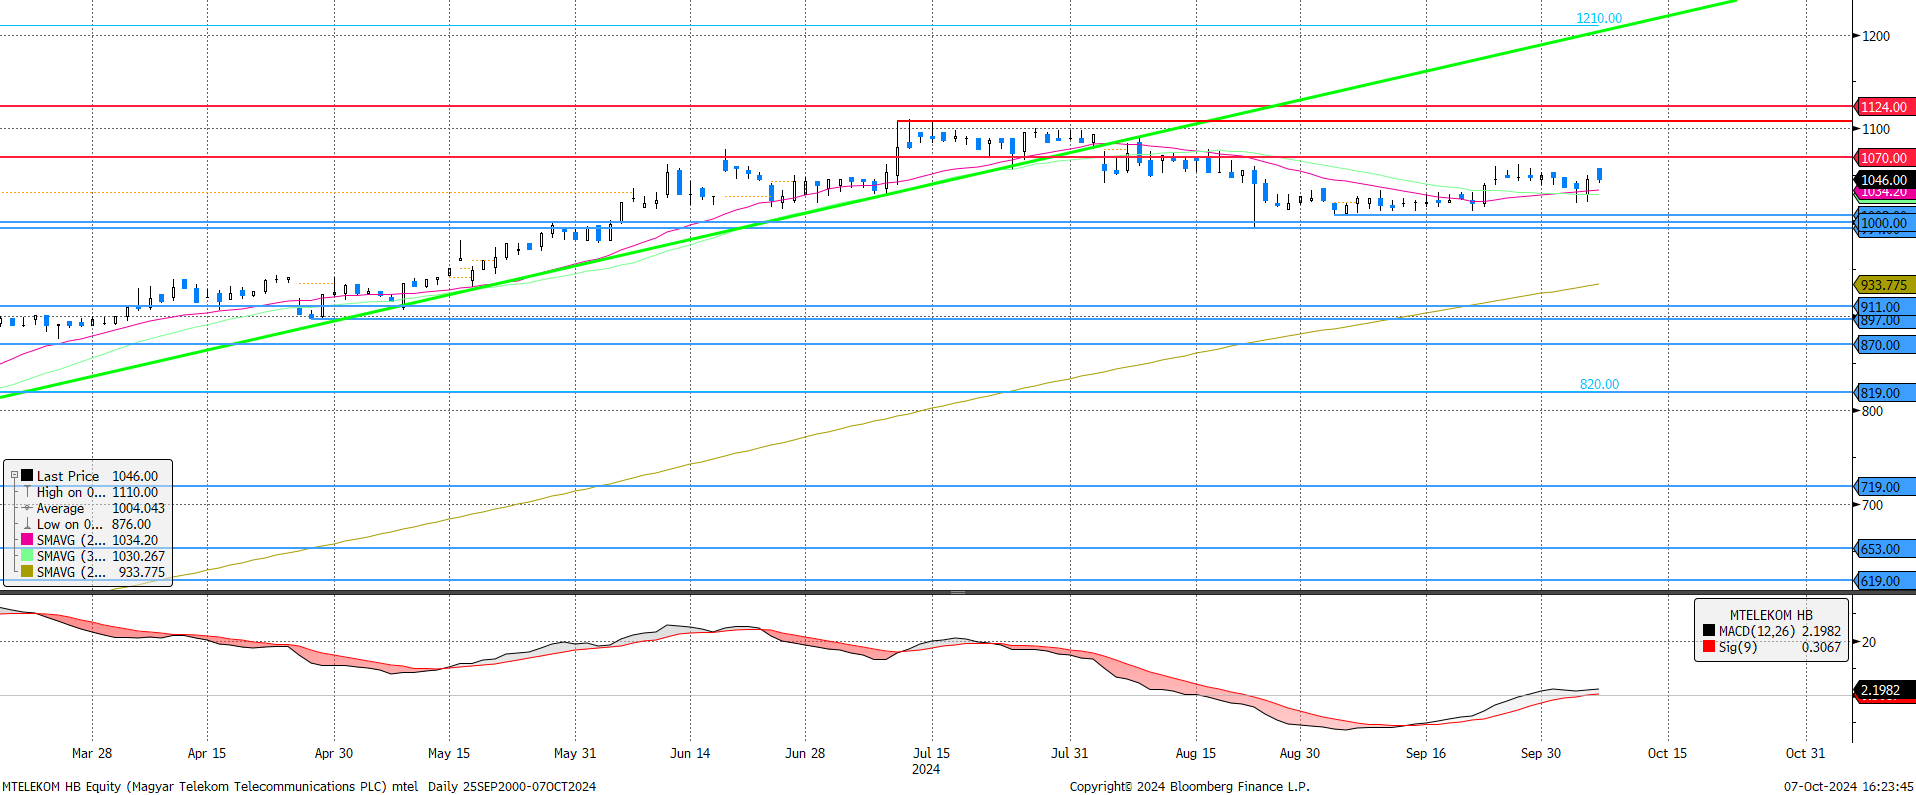Click the olive SMAVG 933.775 legend swatch
The image size is (1916, 795).
coord(27,572)
